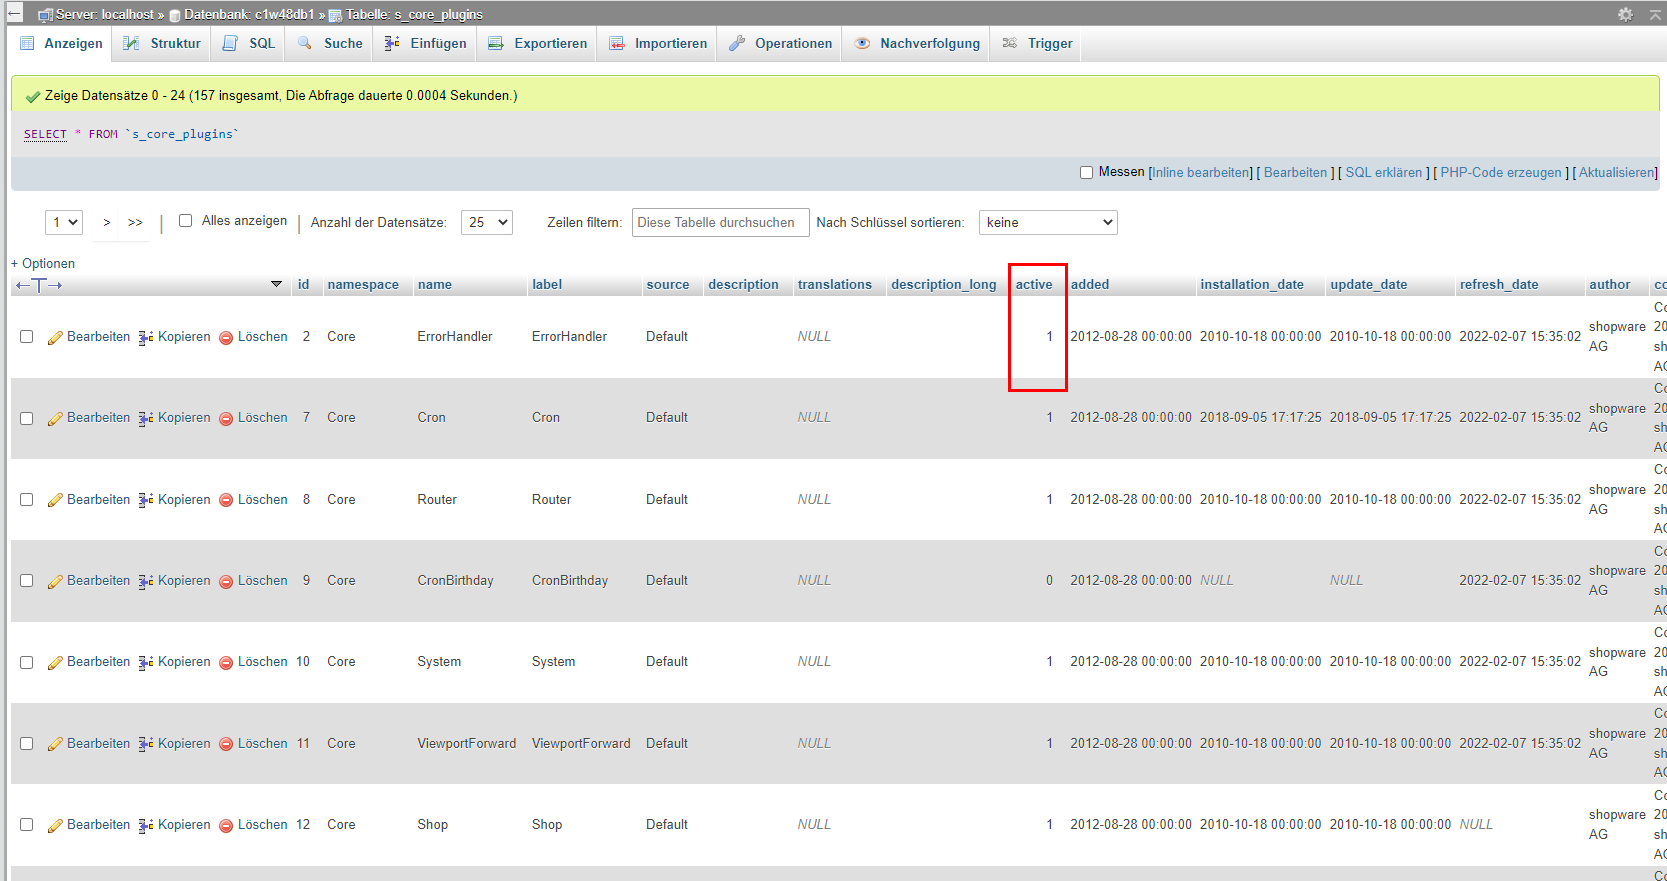Tick the Alles anzeigen checkbox
Image resolution: width=1667 pixels, height=881 pixels.
(185, 221)
